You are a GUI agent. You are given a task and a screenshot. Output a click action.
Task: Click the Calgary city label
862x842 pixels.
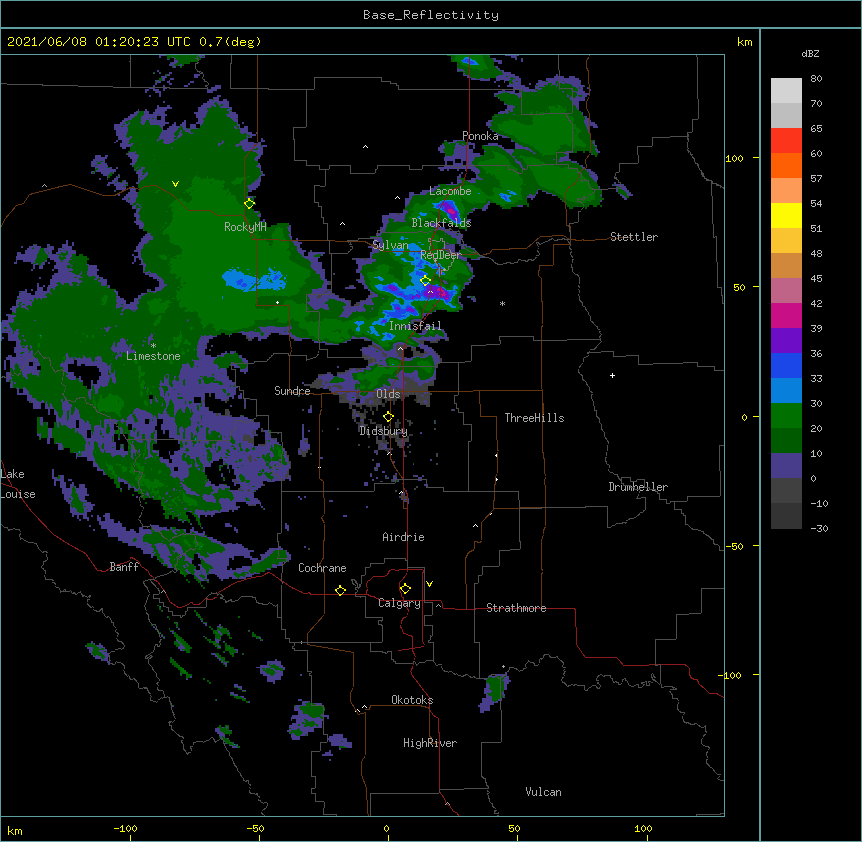pos(399,603)
